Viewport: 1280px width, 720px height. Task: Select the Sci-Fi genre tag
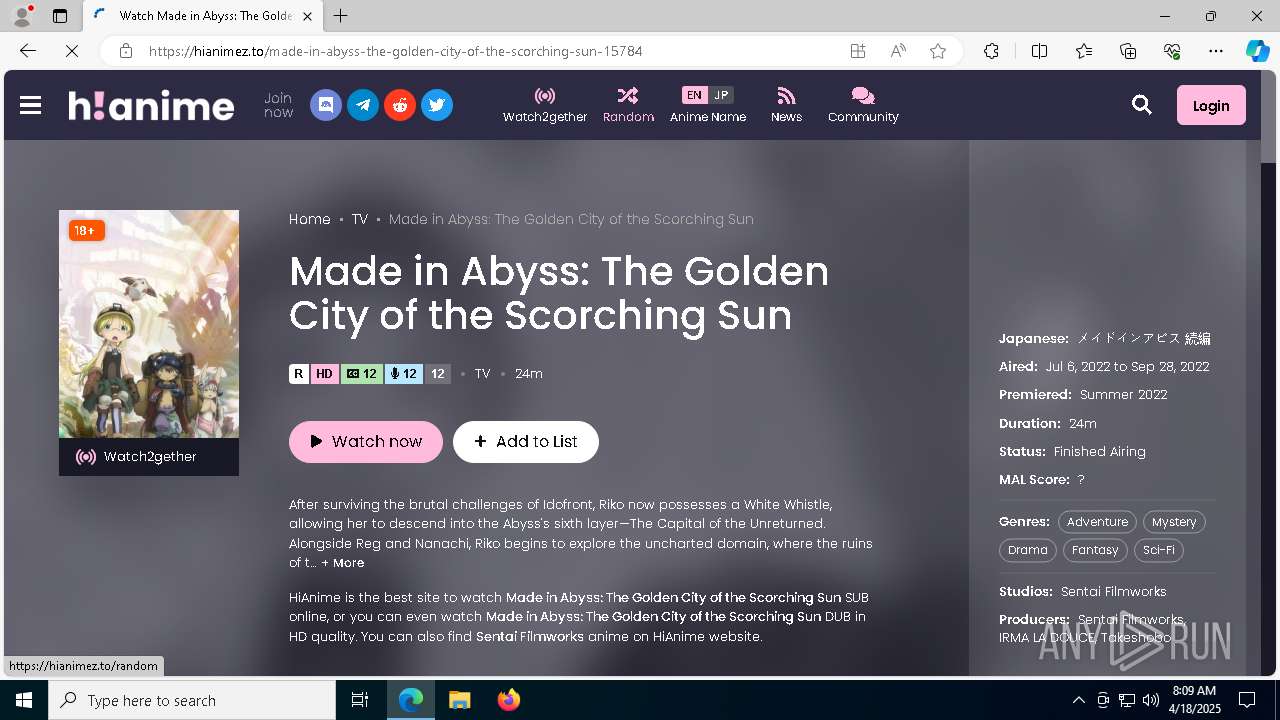click(x=1159, y=550)
